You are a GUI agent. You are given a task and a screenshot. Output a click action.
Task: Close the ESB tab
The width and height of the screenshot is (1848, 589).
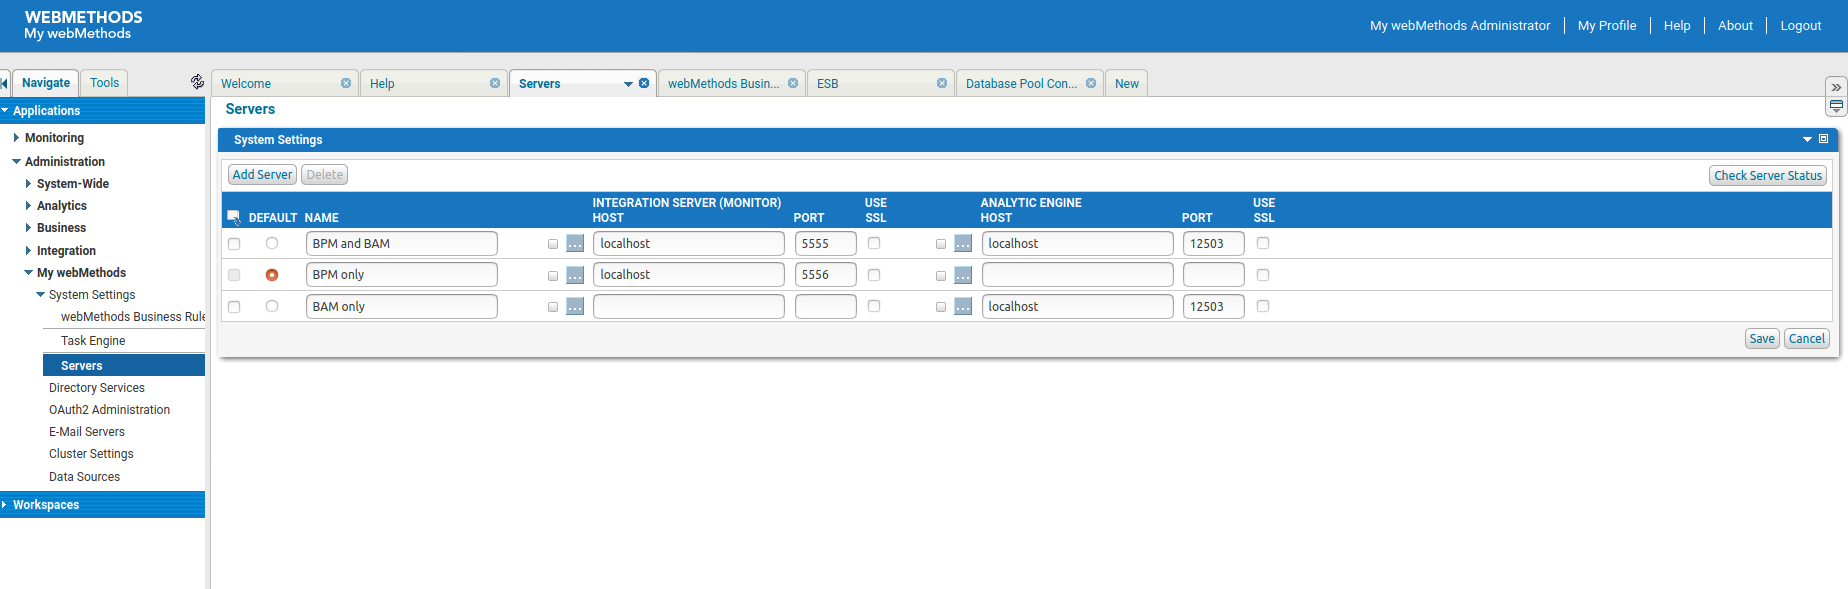pyautogui.click(x=942, y=83)
